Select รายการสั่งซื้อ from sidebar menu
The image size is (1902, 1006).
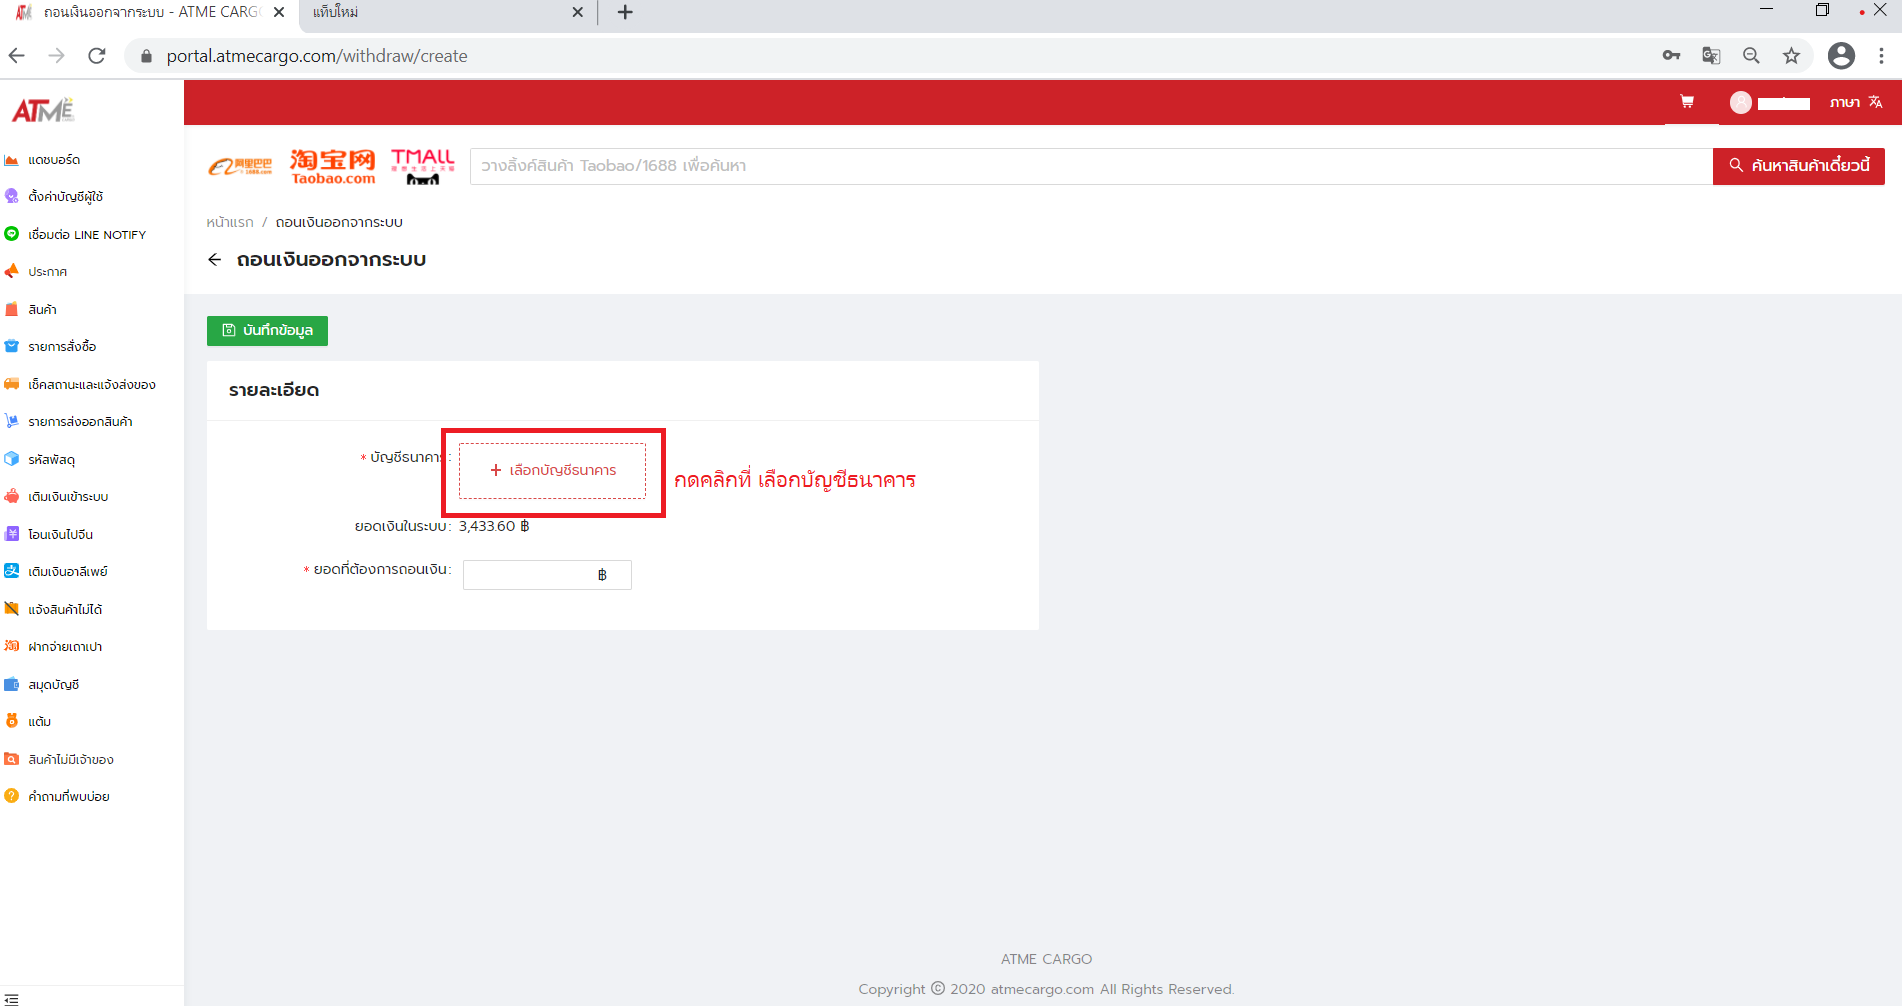click(x=62, y=347)
